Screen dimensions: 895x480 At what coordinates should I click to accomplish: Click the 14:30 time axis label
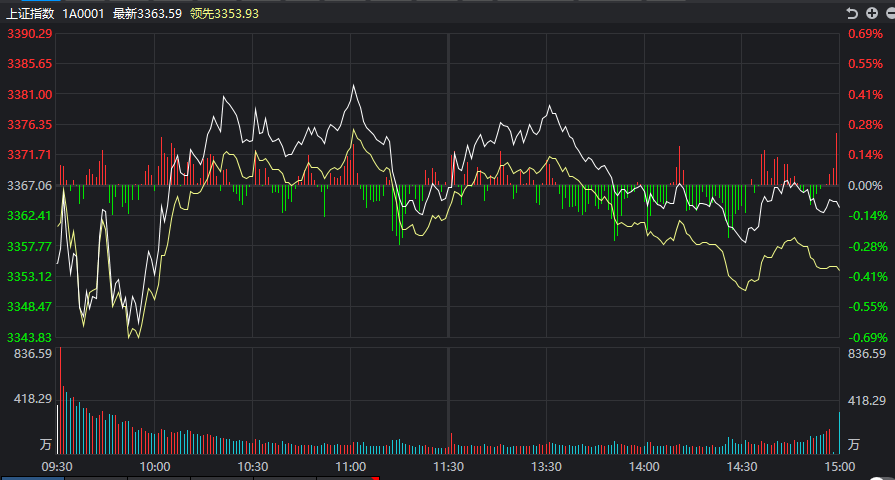pos(742,467)
